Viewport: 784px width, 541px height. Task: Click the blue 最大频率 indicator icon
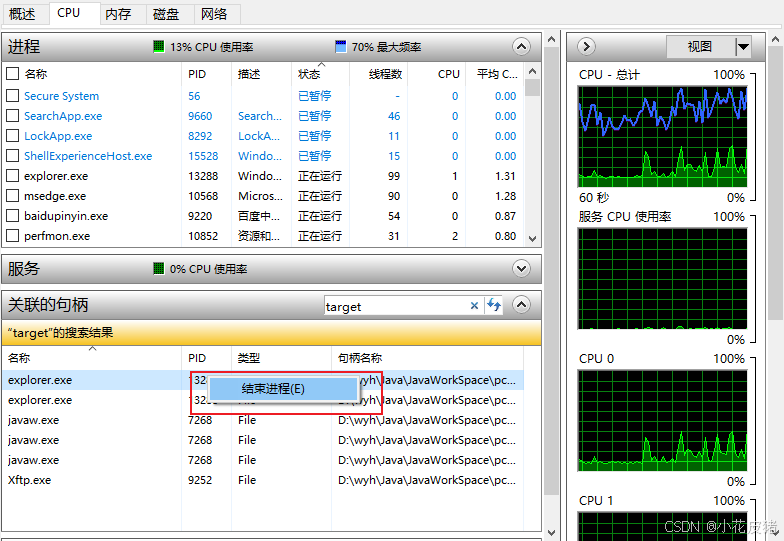[340, 47]
